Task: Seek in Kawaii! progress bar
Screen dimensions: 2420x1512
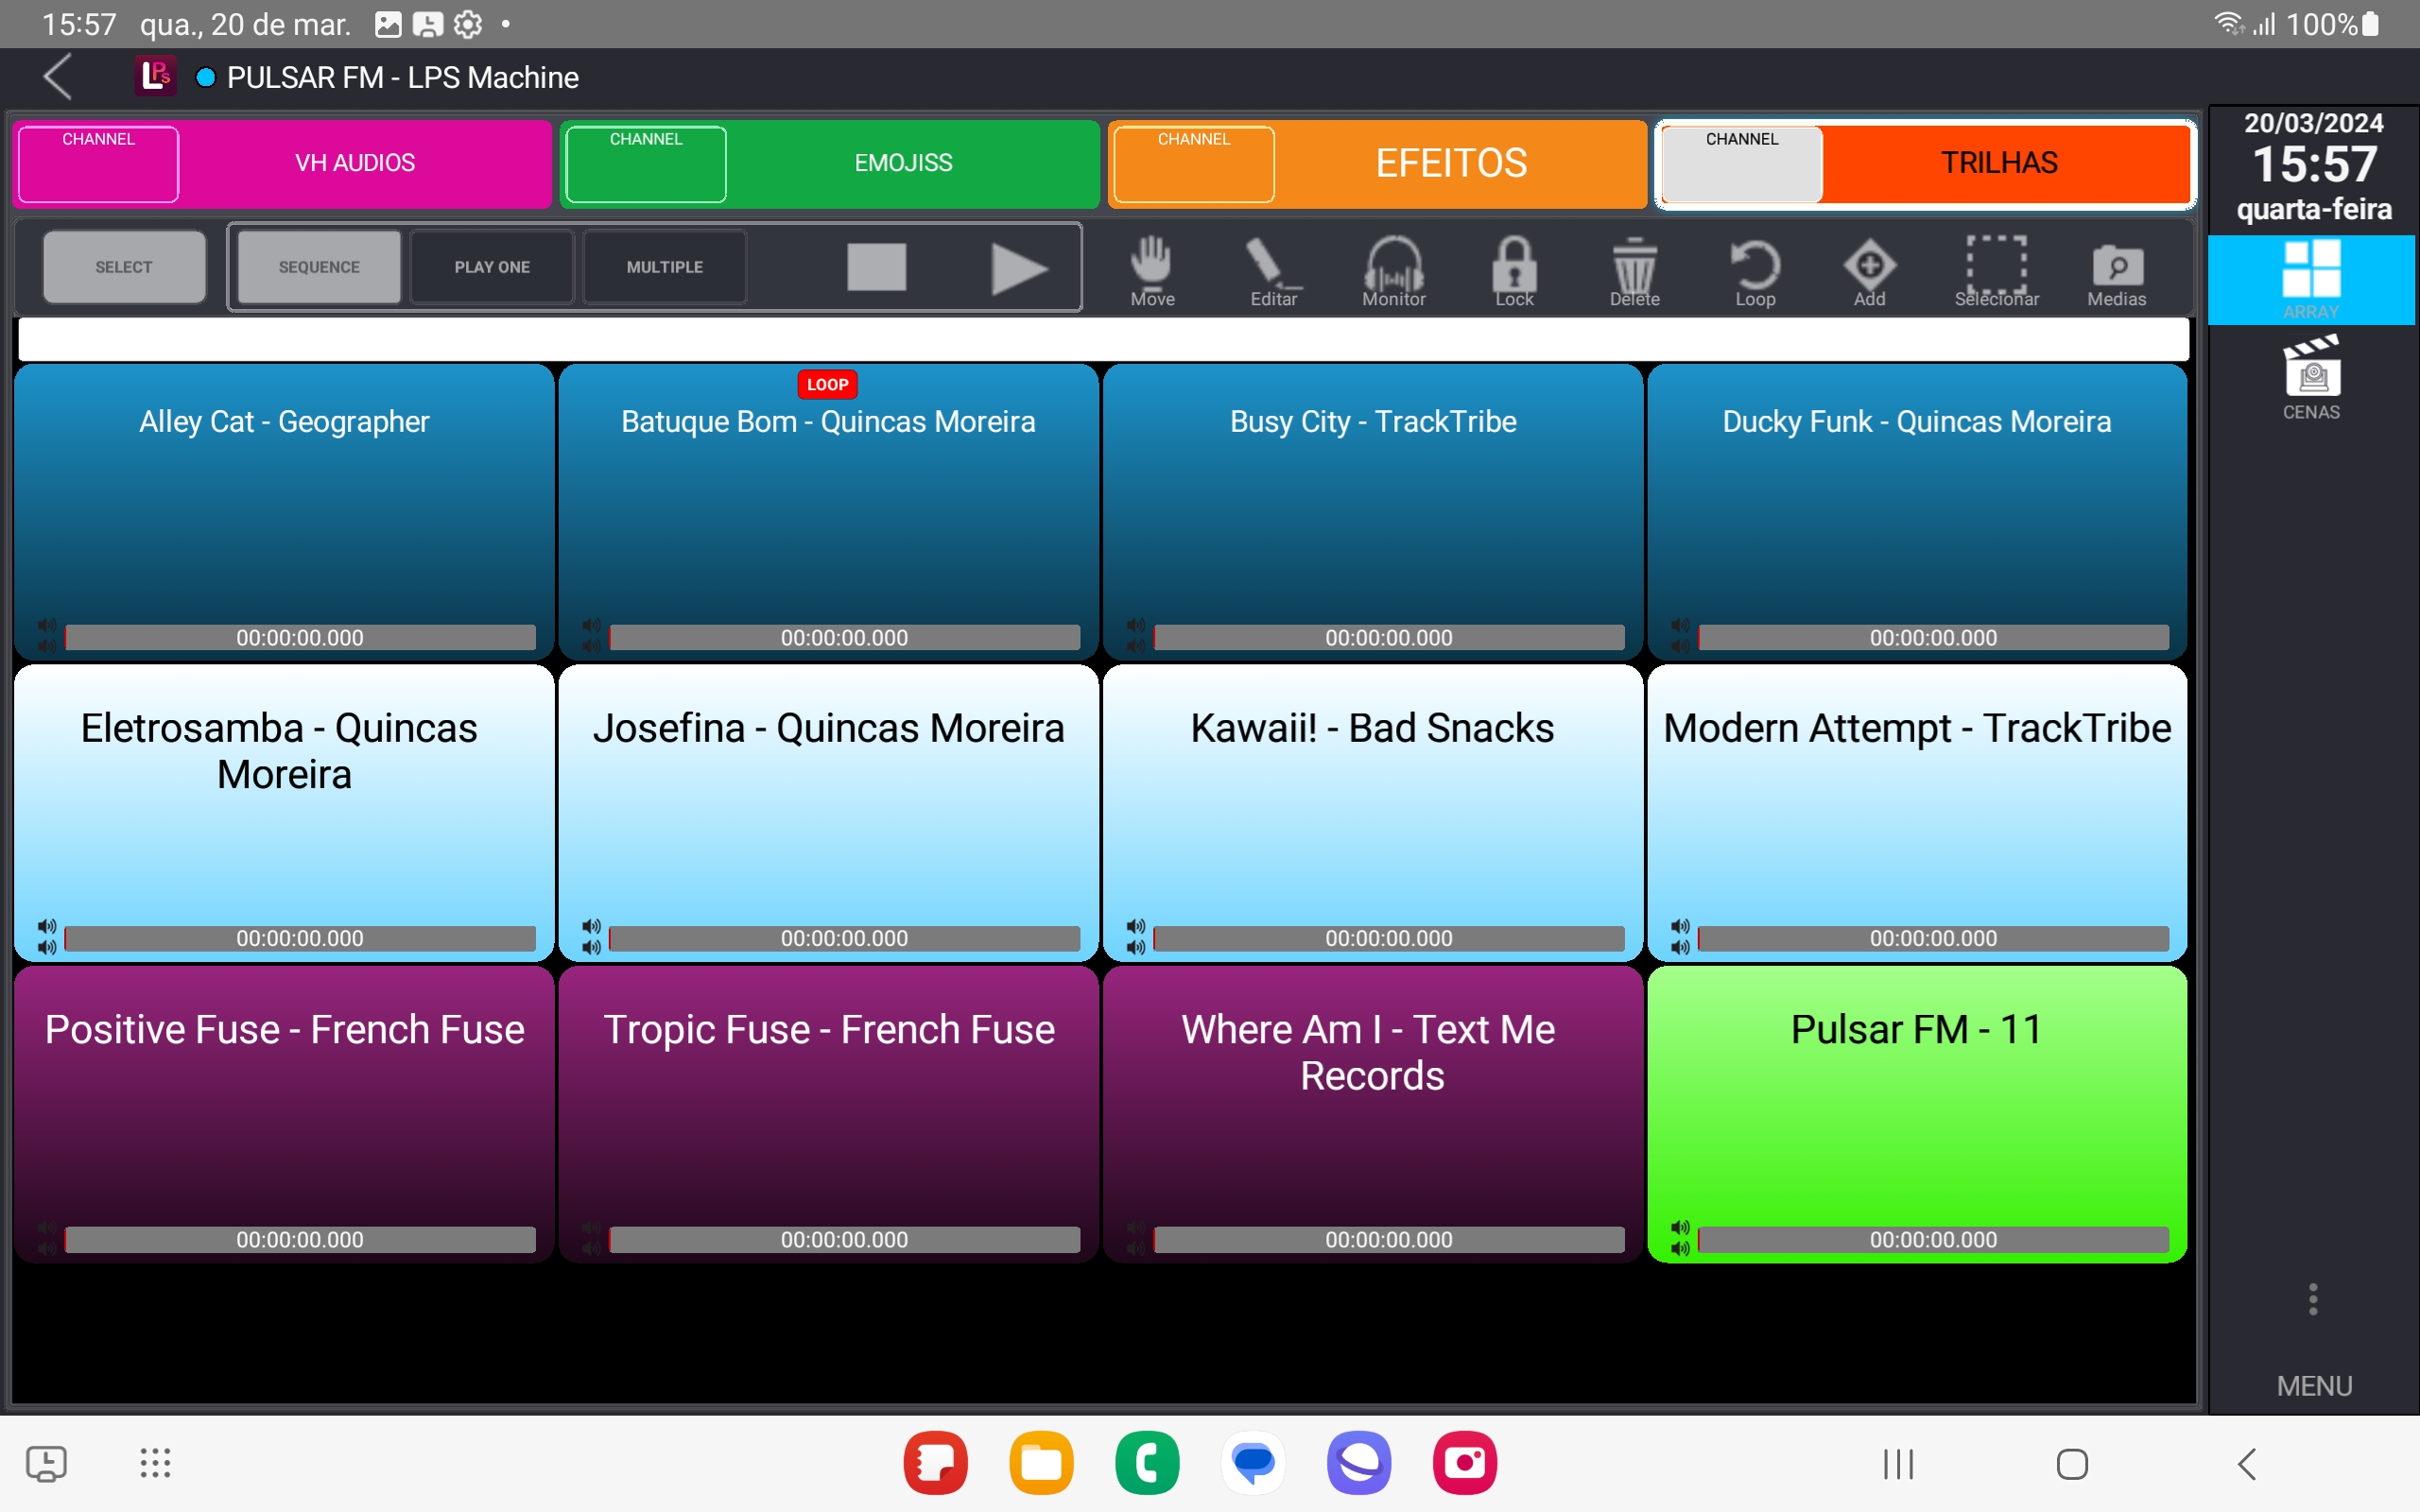Action: point(1389,938)
